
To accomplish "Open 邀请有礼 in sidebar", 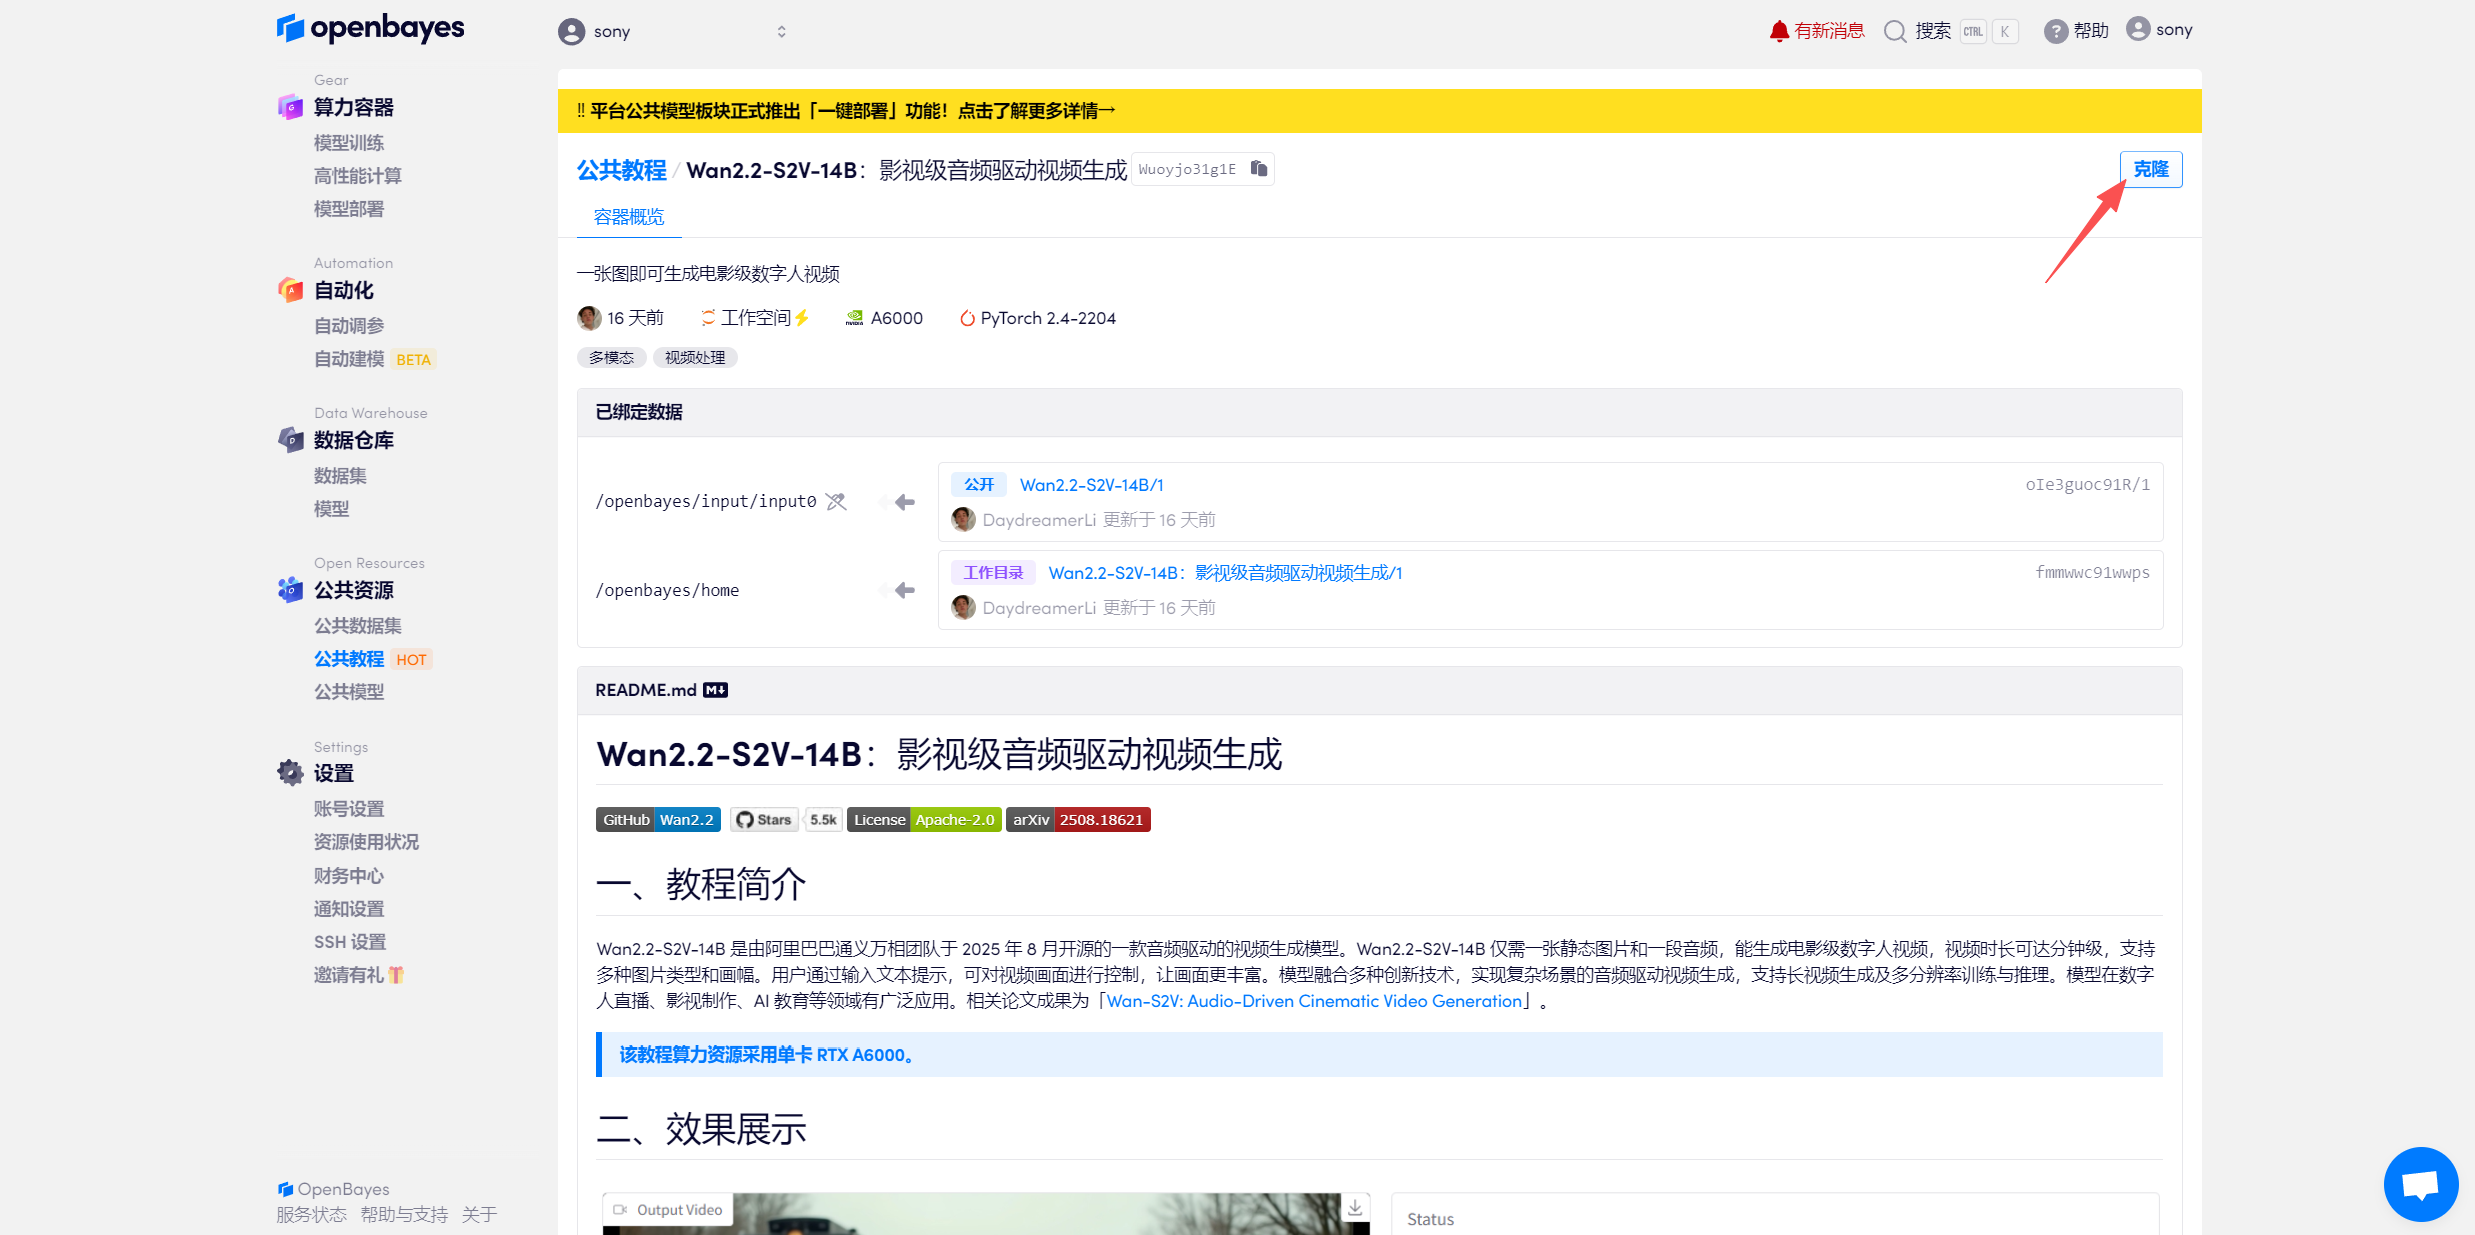I will 359,975.
